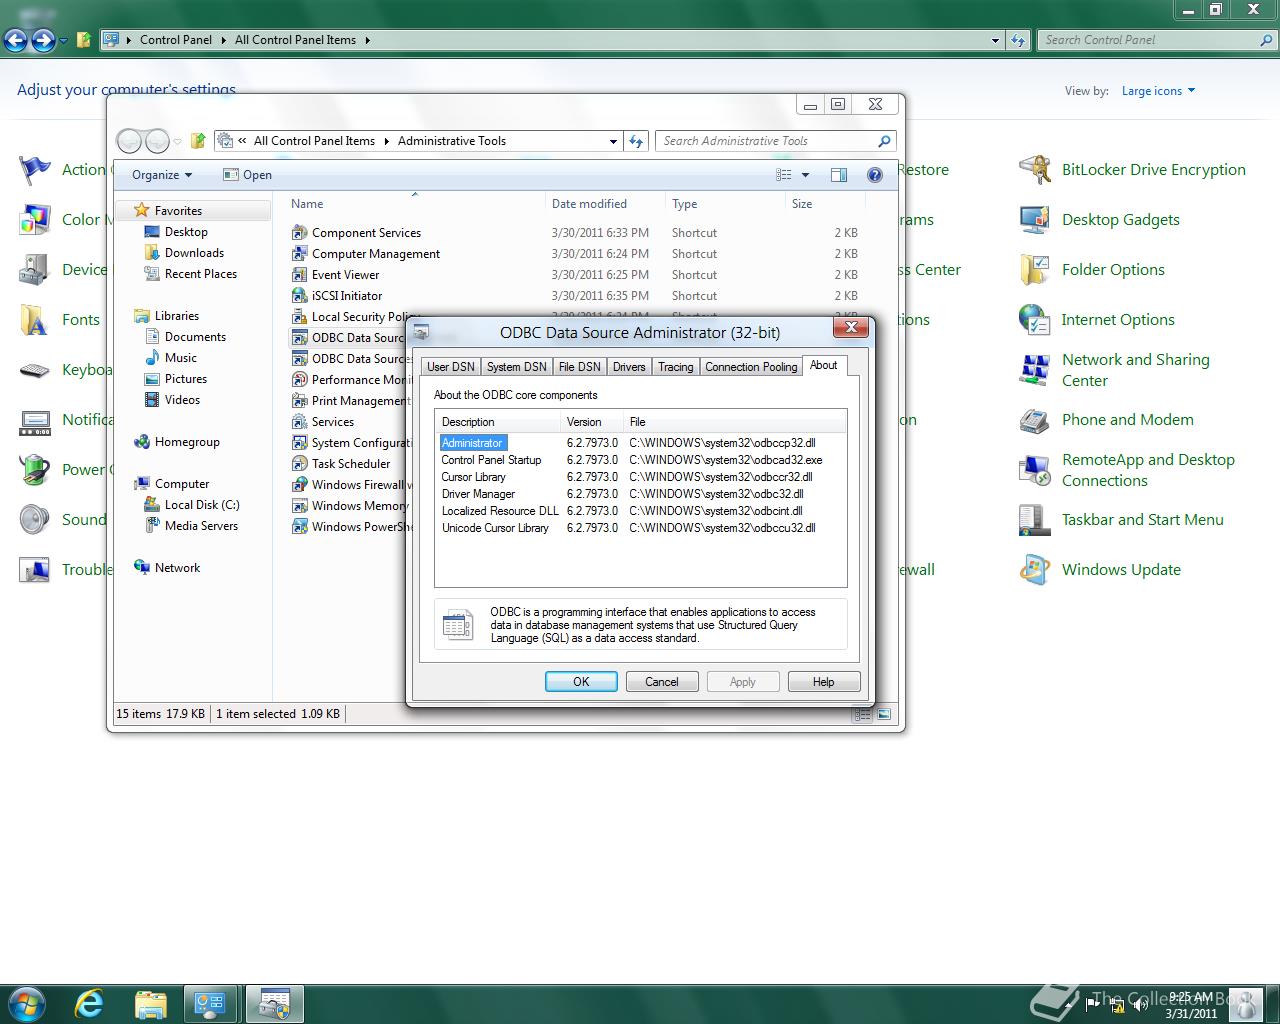
Task: Click the Services shortcut icon
Action: click(x=299, y=421)
